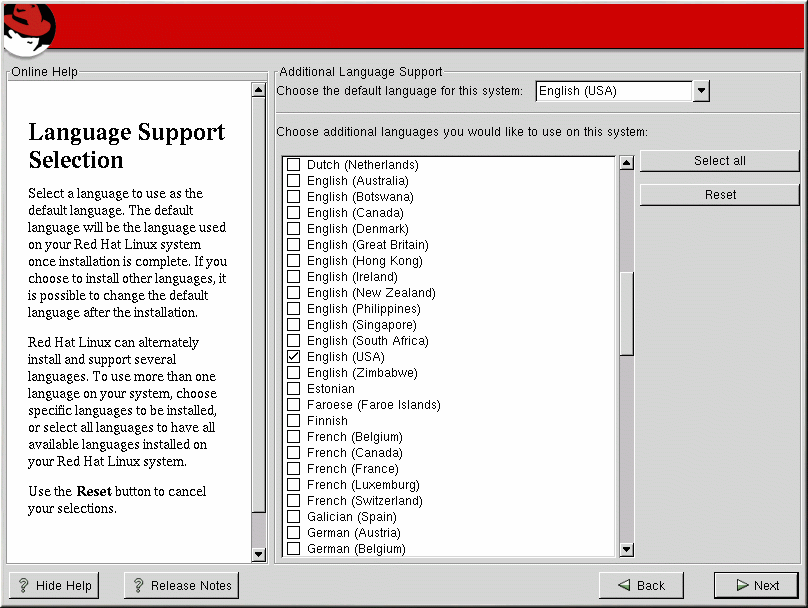Click the right arrow icon on Next button
Screen dimensions: 808x608
743,585
